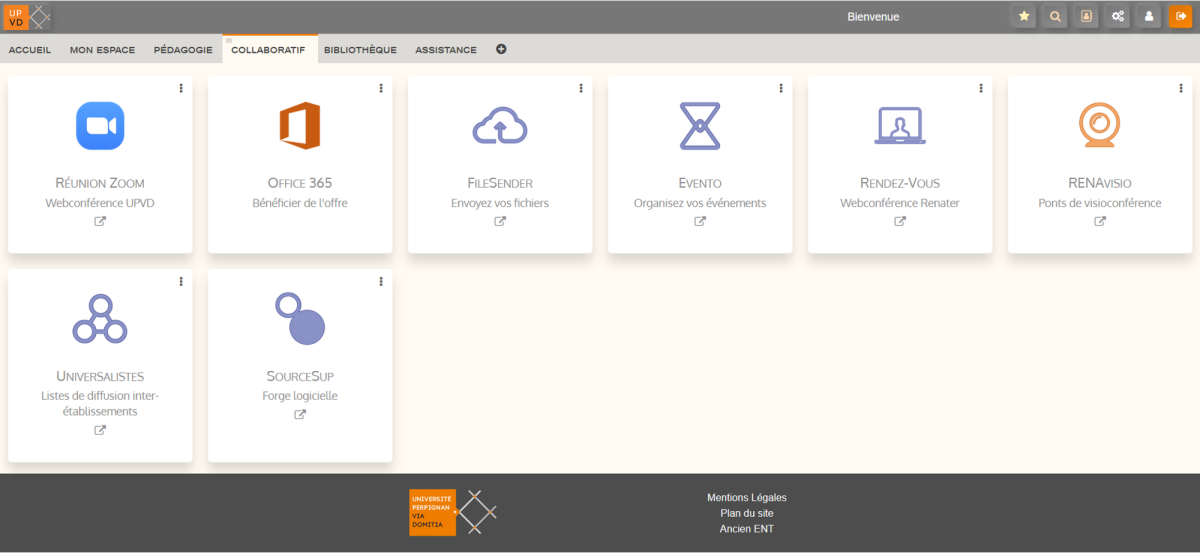This screenshot has height=553, width=1200.
Task: Click the UPVD logo in top-left header
Action: (x=28, y=16)
